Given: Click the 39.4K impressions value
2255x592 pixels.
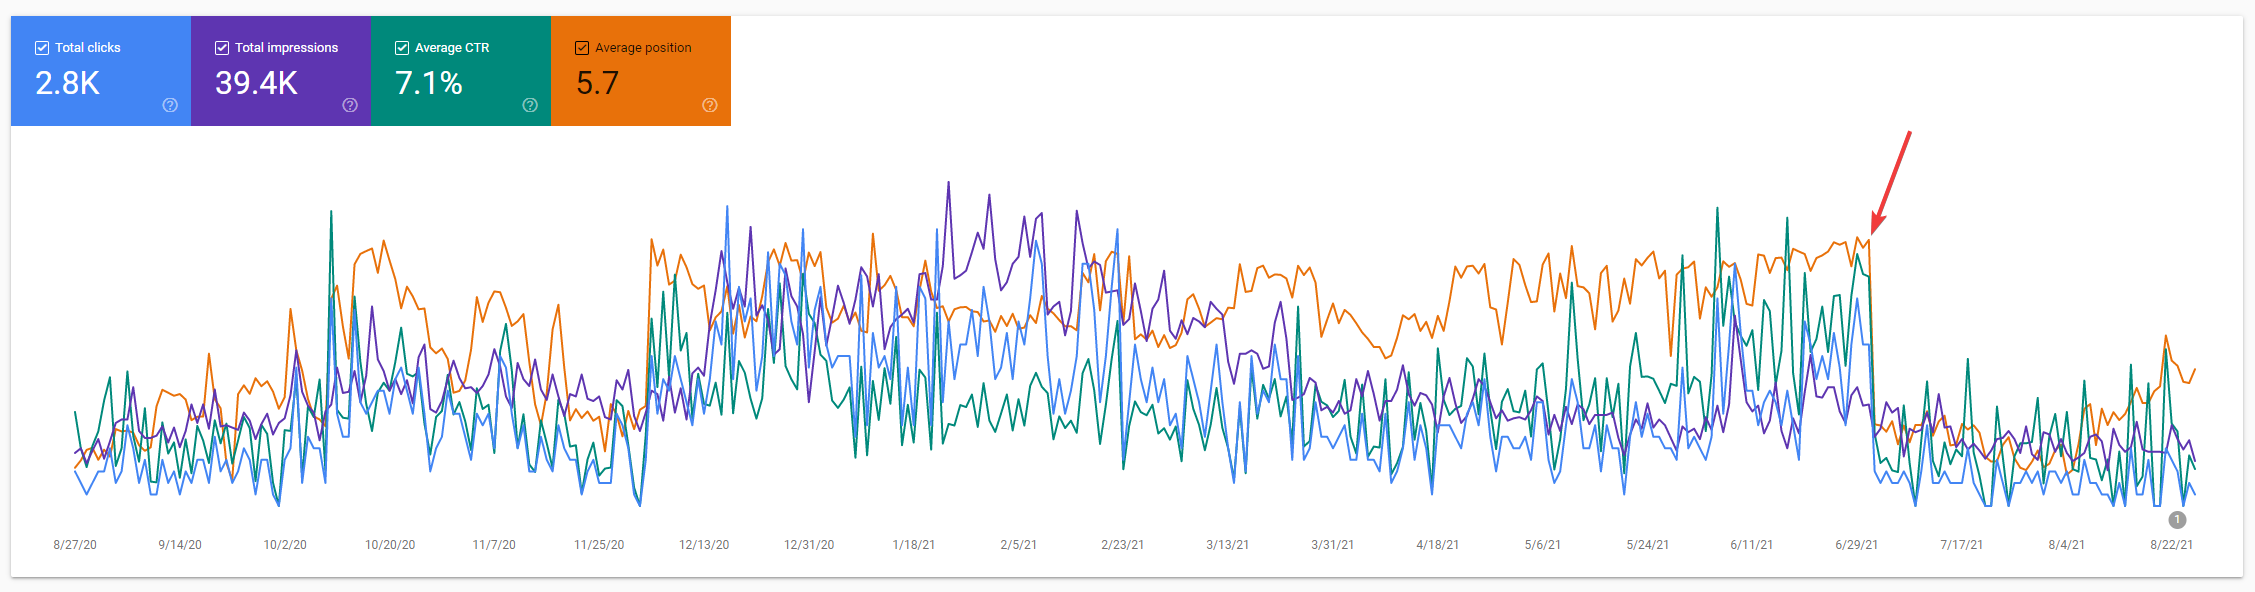Looking at the screenshot, I should (x=256, y=83).
